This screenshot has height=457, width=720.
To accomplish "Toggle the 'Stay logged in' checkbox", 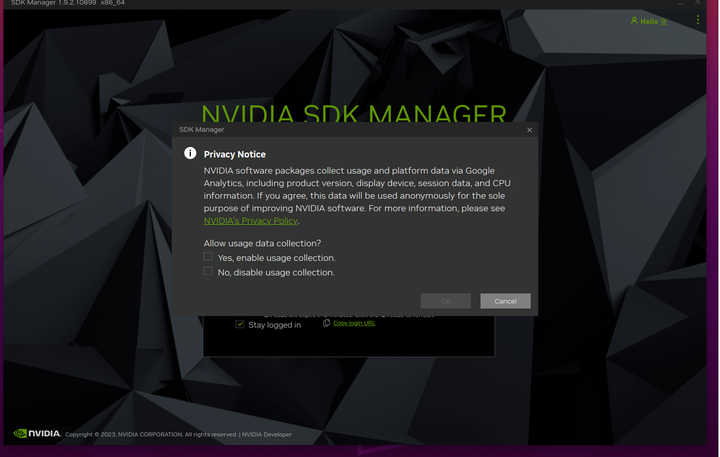I will pyautogui.click(x=240, y=324).
